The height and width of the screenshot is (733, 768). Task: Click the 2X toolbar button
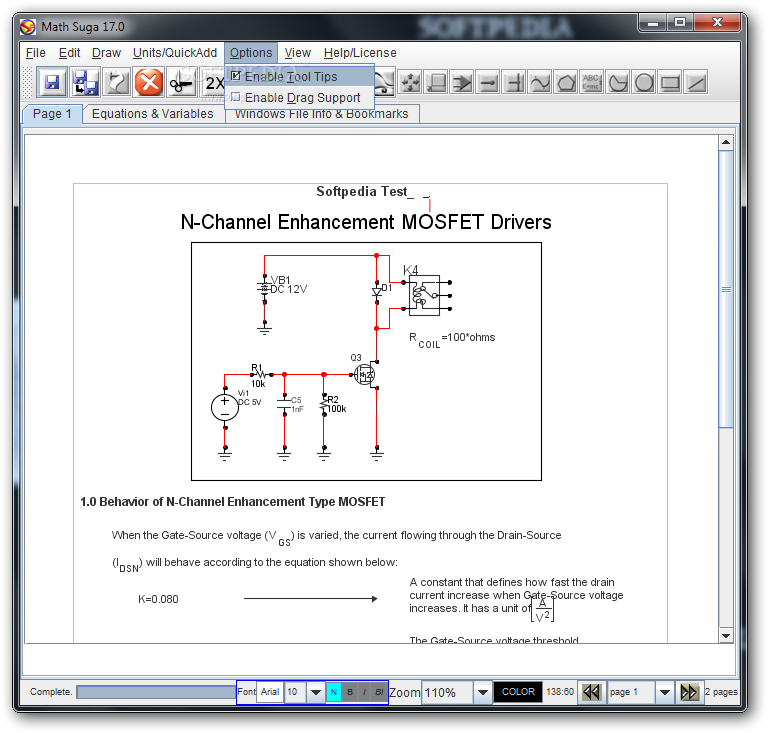point(214,82)
